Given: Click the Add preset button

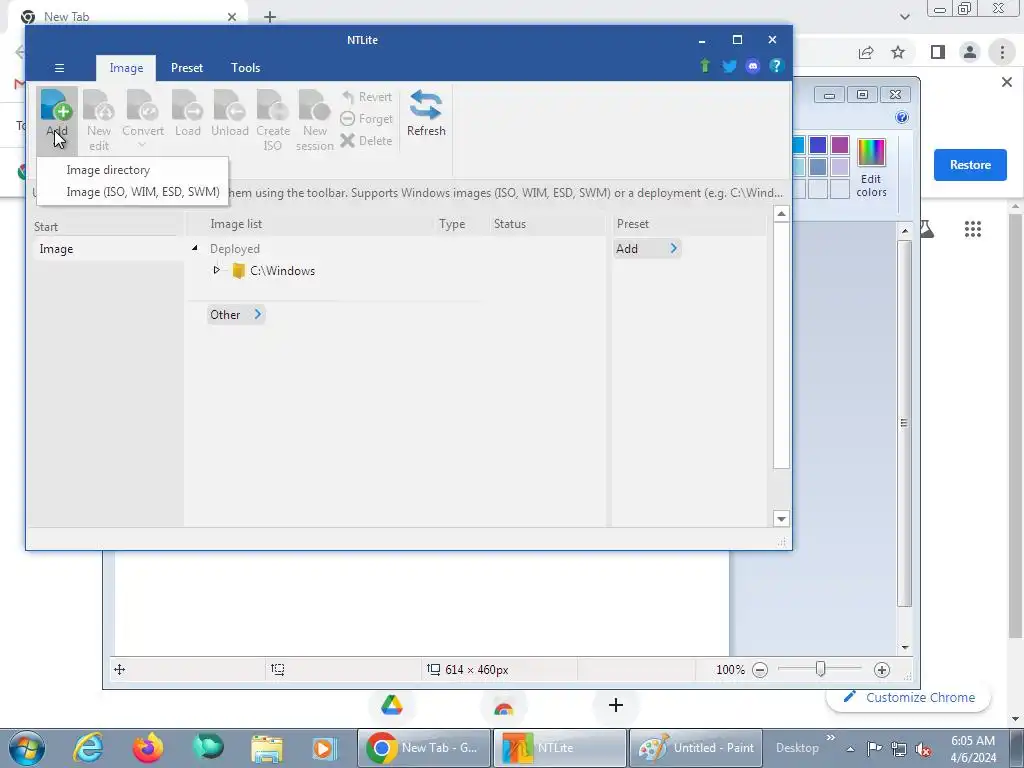Looking at the screenshot, I should coord(647,249).
